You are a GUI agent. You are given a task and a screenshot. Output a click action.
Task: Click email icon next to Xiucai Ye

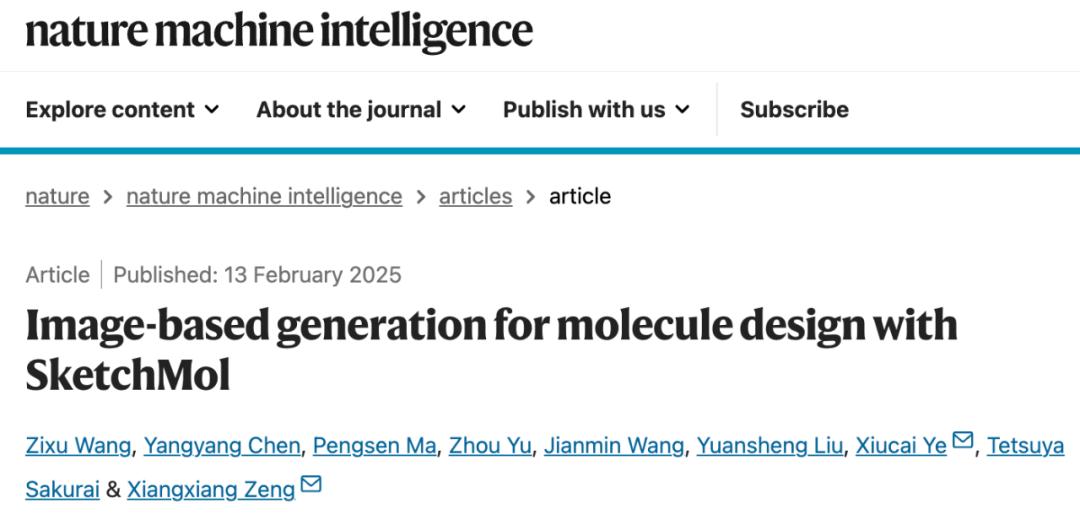pos(963,441)
